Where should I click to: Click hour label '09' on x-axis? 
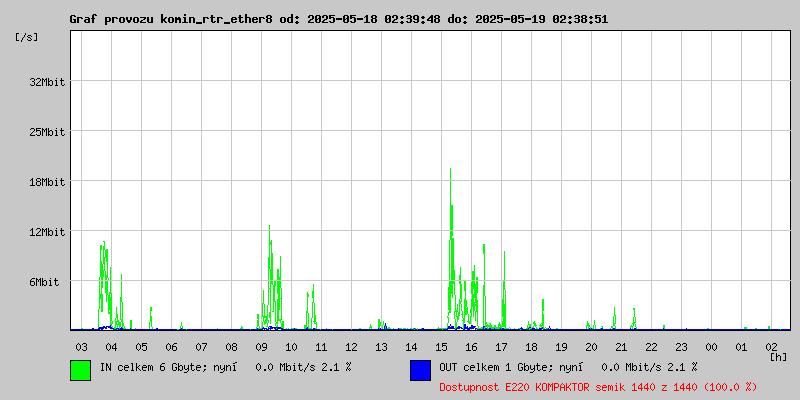[261, 347]
